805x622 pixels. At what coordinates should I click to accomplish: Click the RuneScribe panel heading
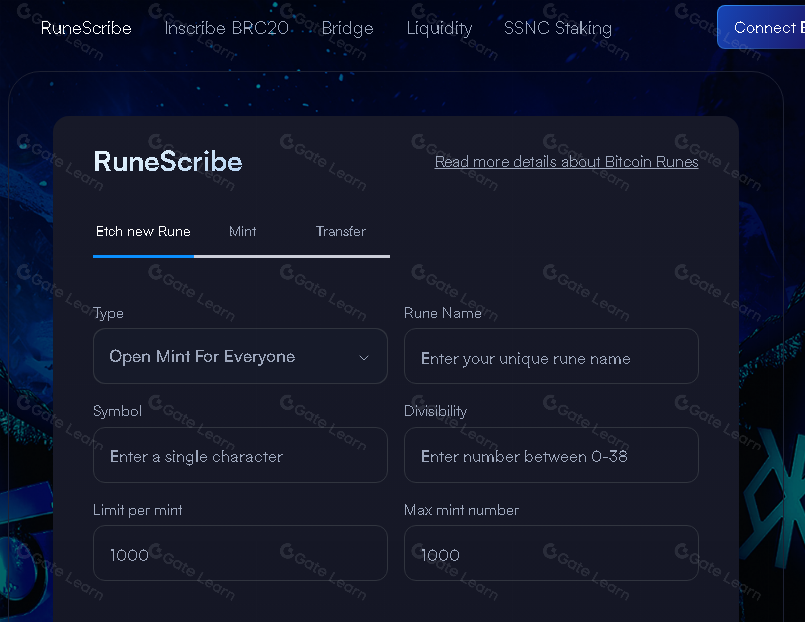coord(168,161)
